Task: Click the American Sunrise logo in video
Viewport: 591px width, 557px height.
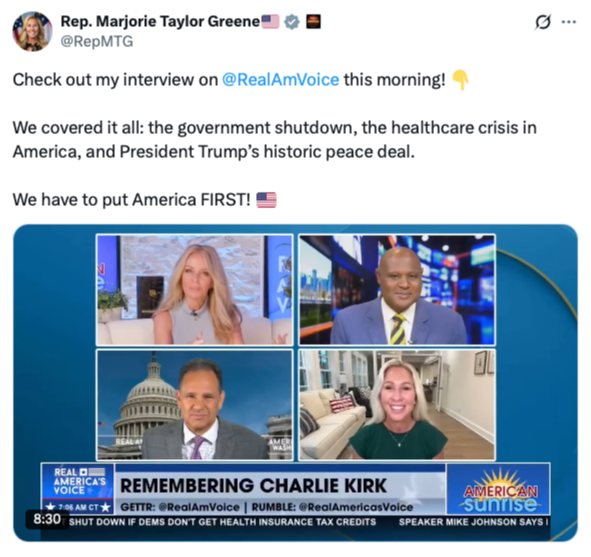Action: tap(499, 489)
